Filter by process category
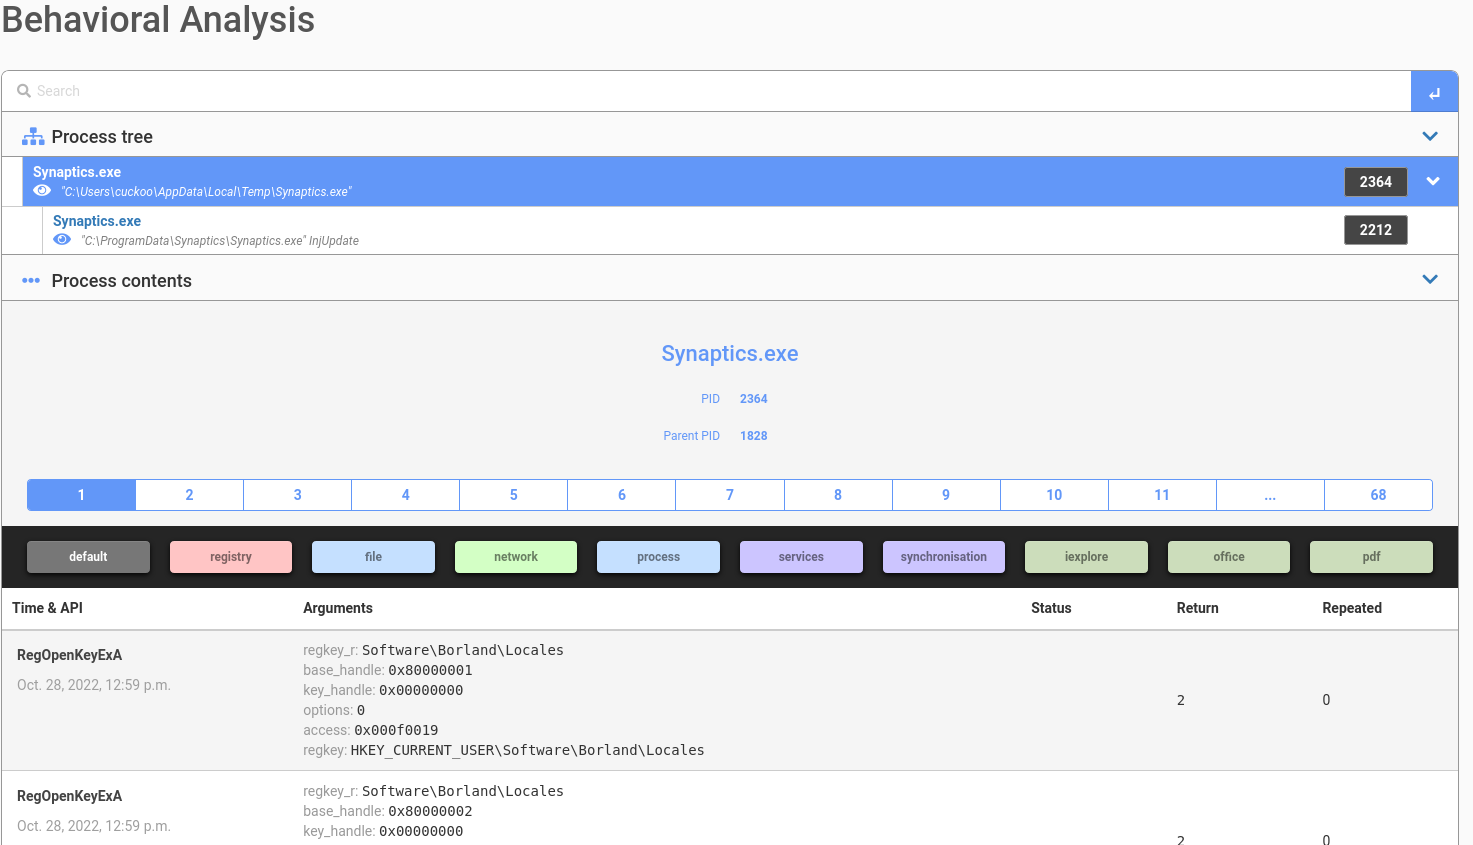This screenshot has width=1473, height=845. [x=658, y=557]
